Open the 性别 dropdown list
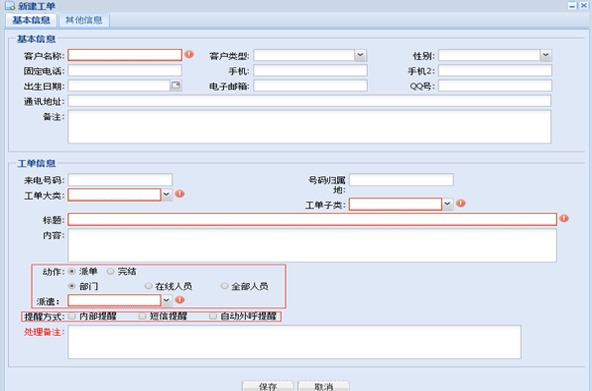The image size is (592, 391). pyautogui.click(x=546, y=55)
